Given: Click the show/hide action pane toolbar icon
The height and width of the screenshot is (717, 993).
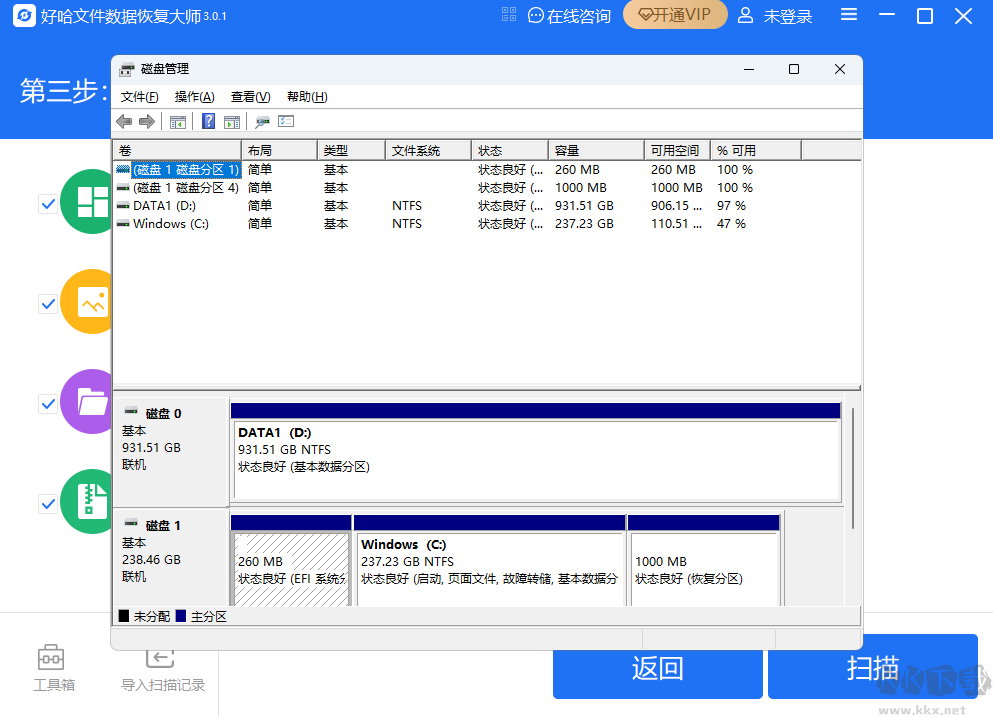Looking at the screenshot, I should pos(231,121).
